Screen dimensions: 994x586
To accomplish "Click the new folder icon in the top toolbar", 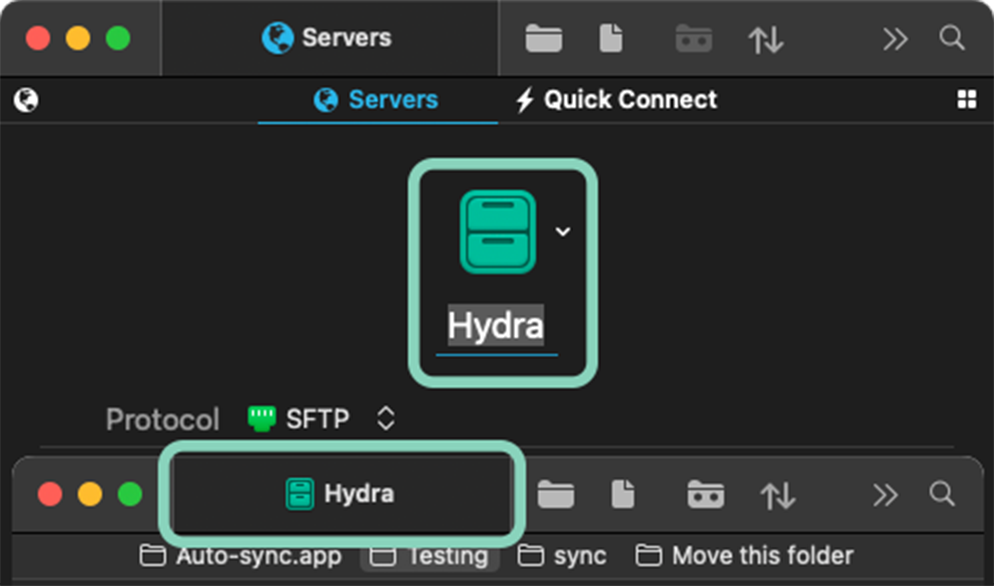I will click(x=543, y=38).
